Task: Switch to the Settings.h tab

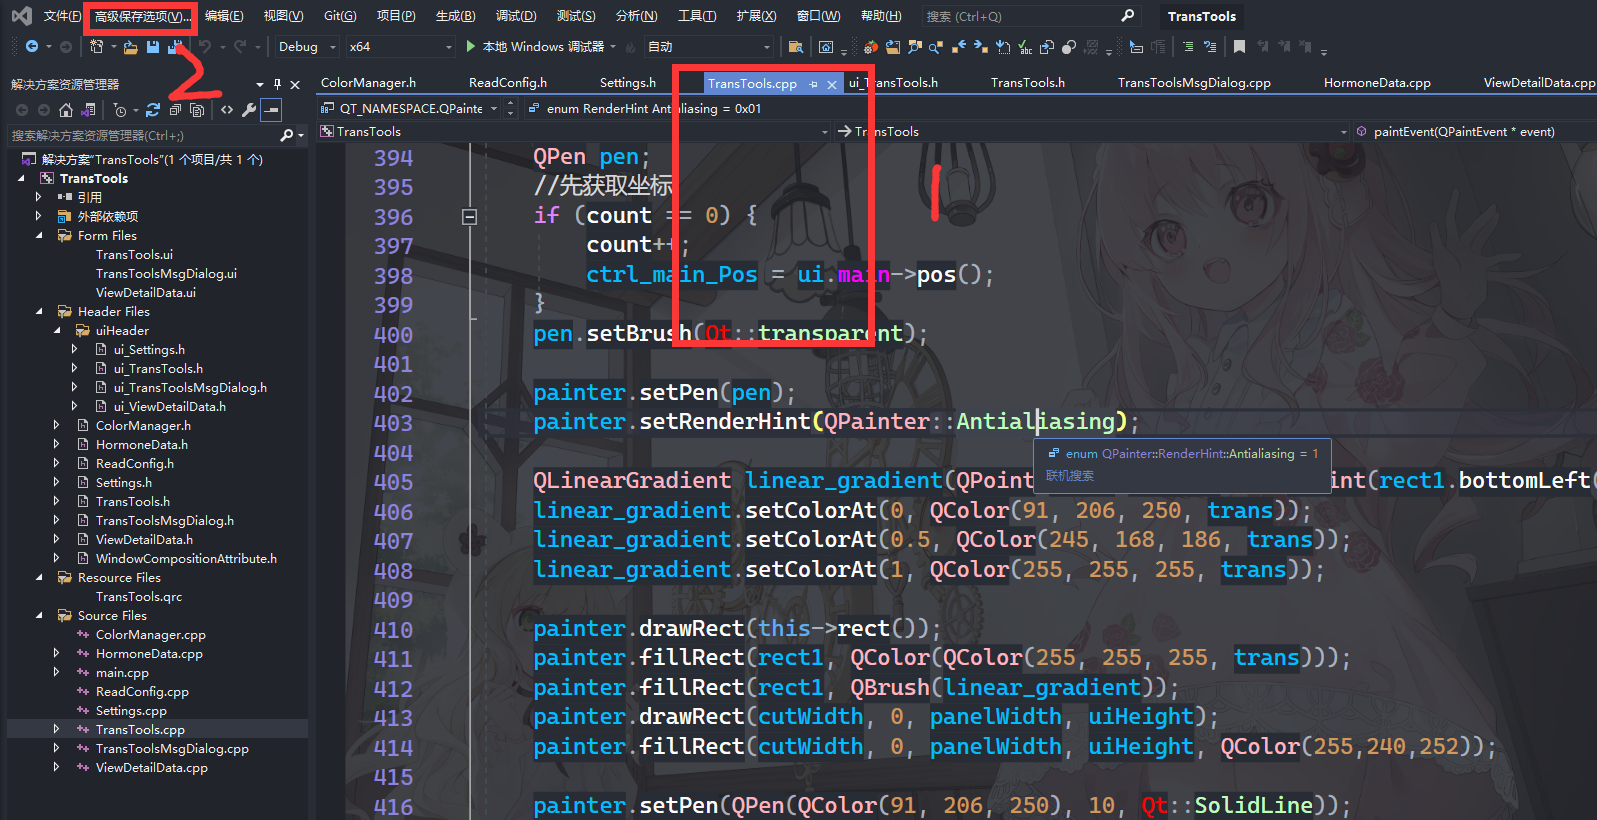Action: click(x=628, y=83)
